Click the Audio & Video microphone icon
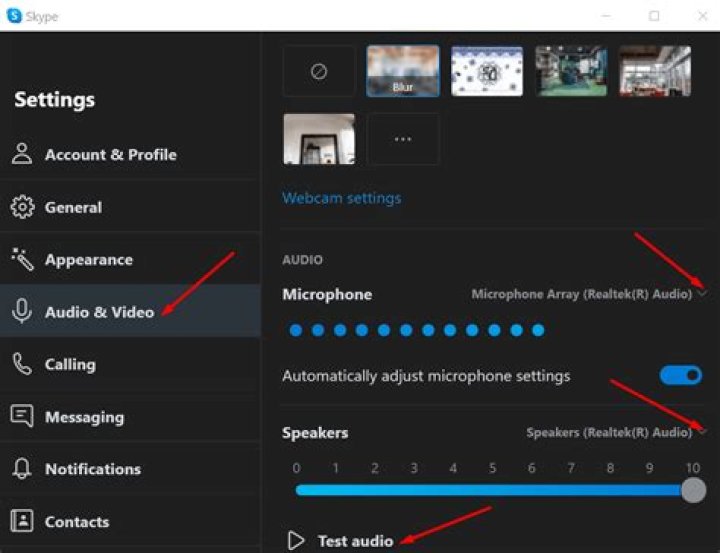 22,311
